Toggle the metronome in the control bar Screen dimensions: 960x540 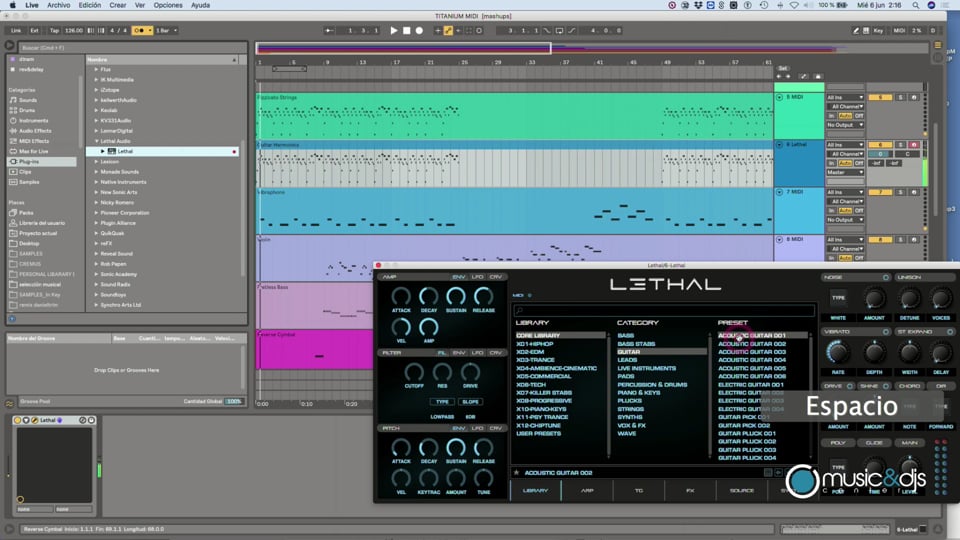(x=141, y=30)
